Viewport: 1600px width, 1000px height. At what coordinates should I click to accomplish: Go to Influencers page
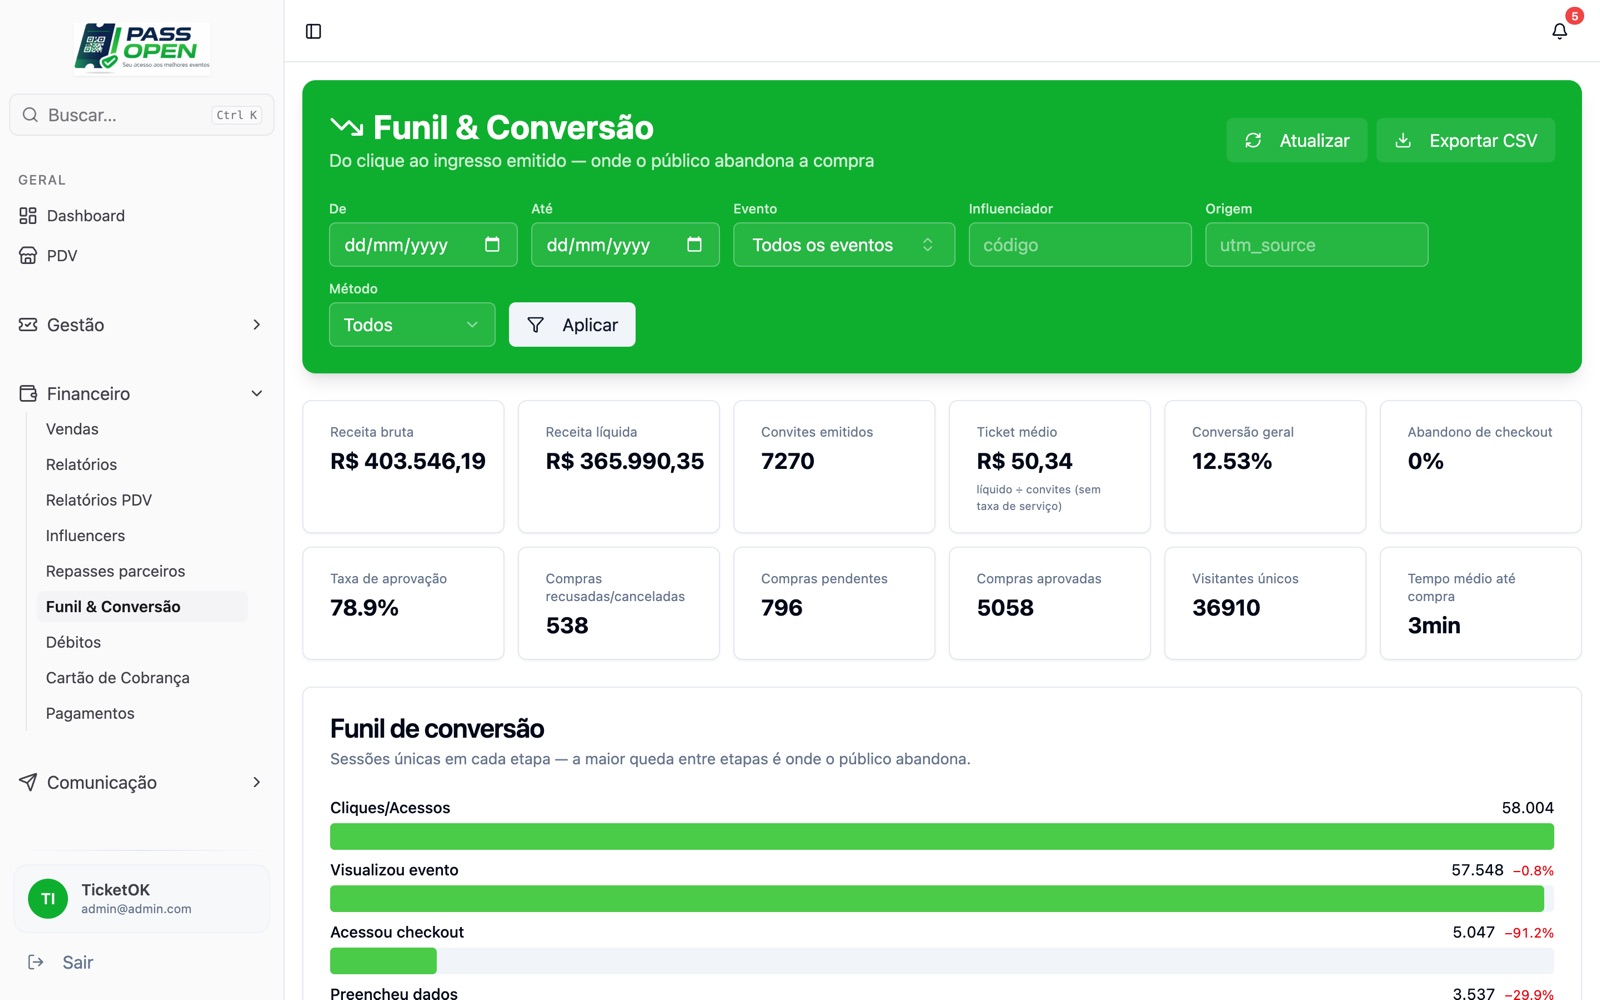[x=86, y=536]
